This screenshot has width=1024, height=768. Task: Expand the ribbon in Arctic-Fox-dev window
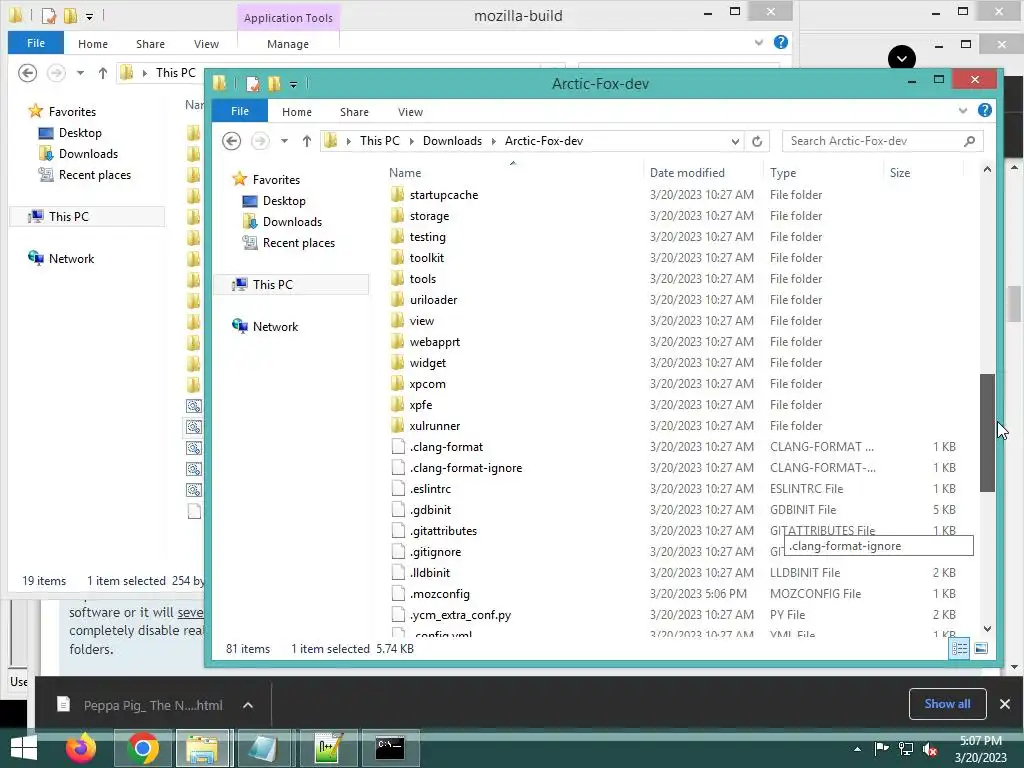click(963, 110)
